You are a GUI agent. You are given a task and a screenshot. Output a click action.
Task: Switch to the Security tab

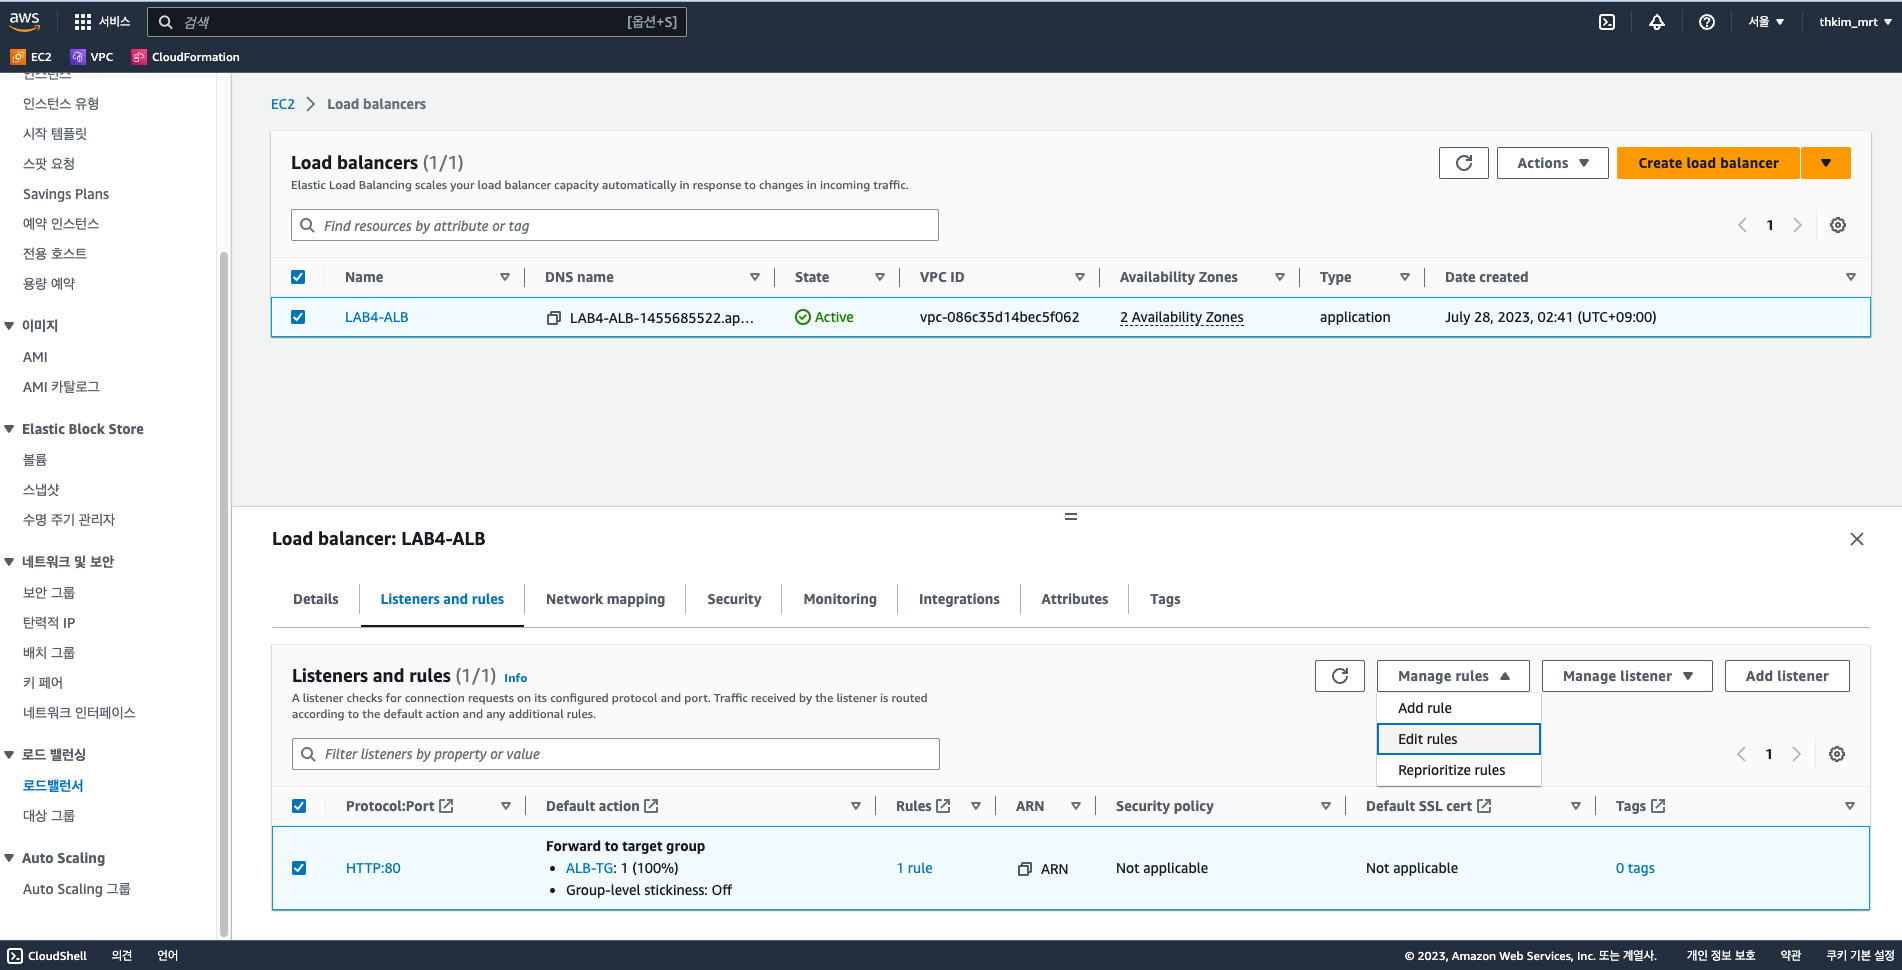734,599
